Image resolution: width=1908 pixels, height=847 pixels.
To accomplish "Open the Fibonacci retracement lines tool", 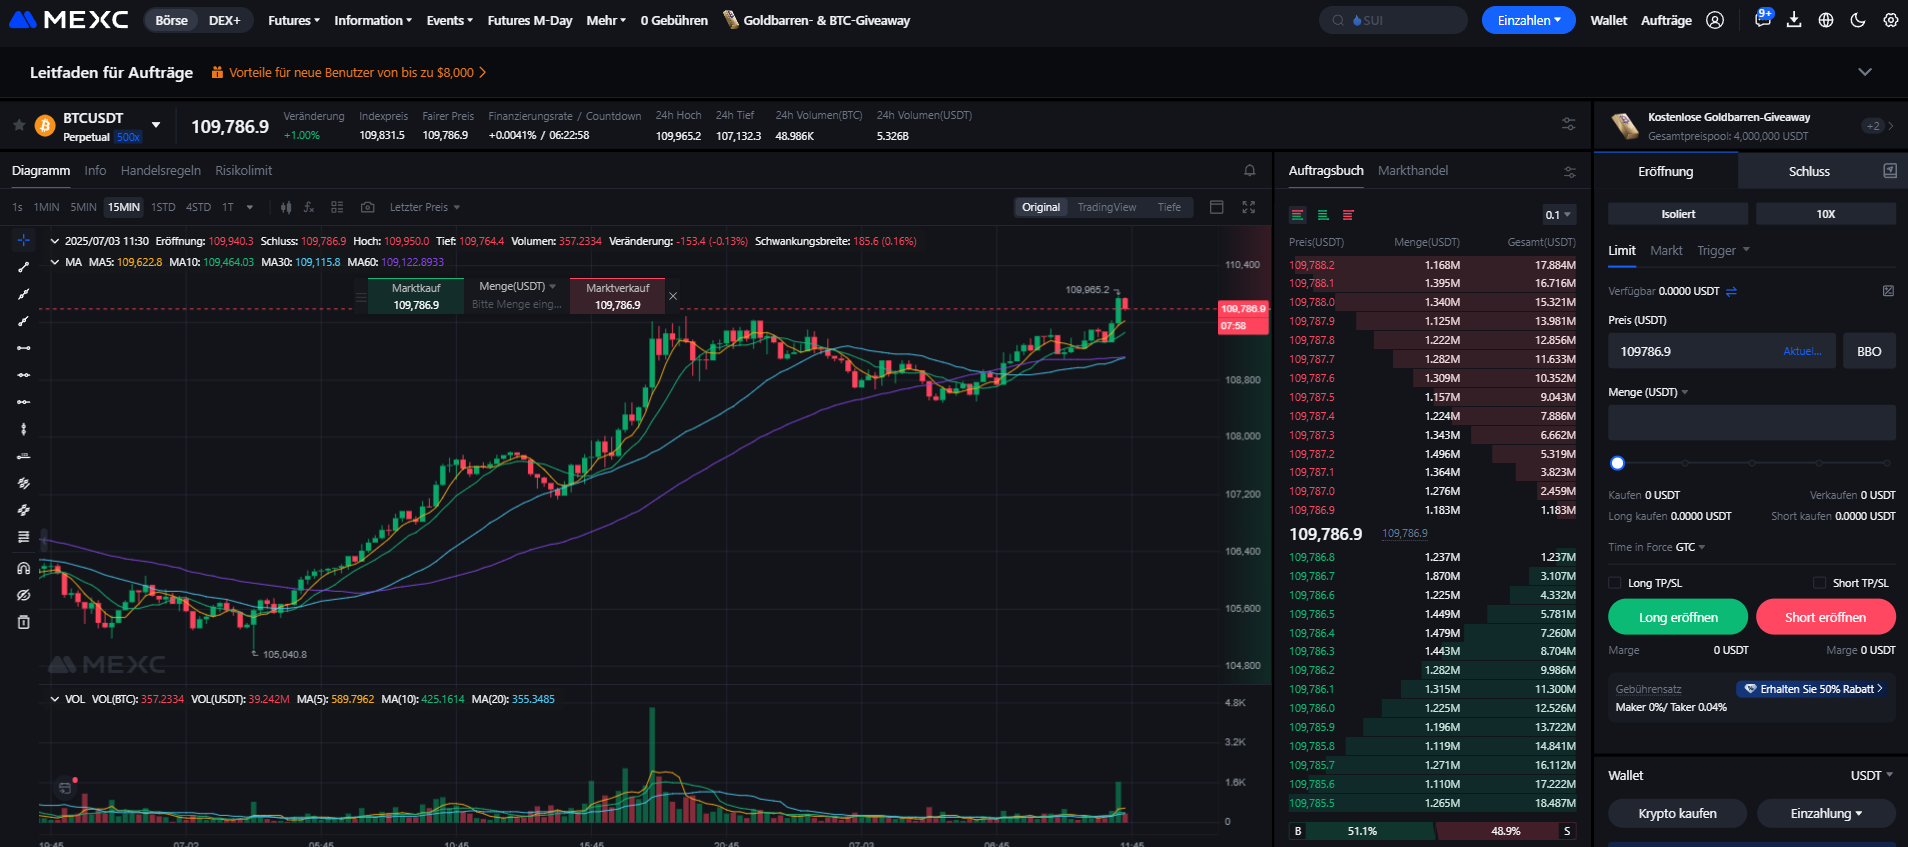I will [x=24, y=537].
